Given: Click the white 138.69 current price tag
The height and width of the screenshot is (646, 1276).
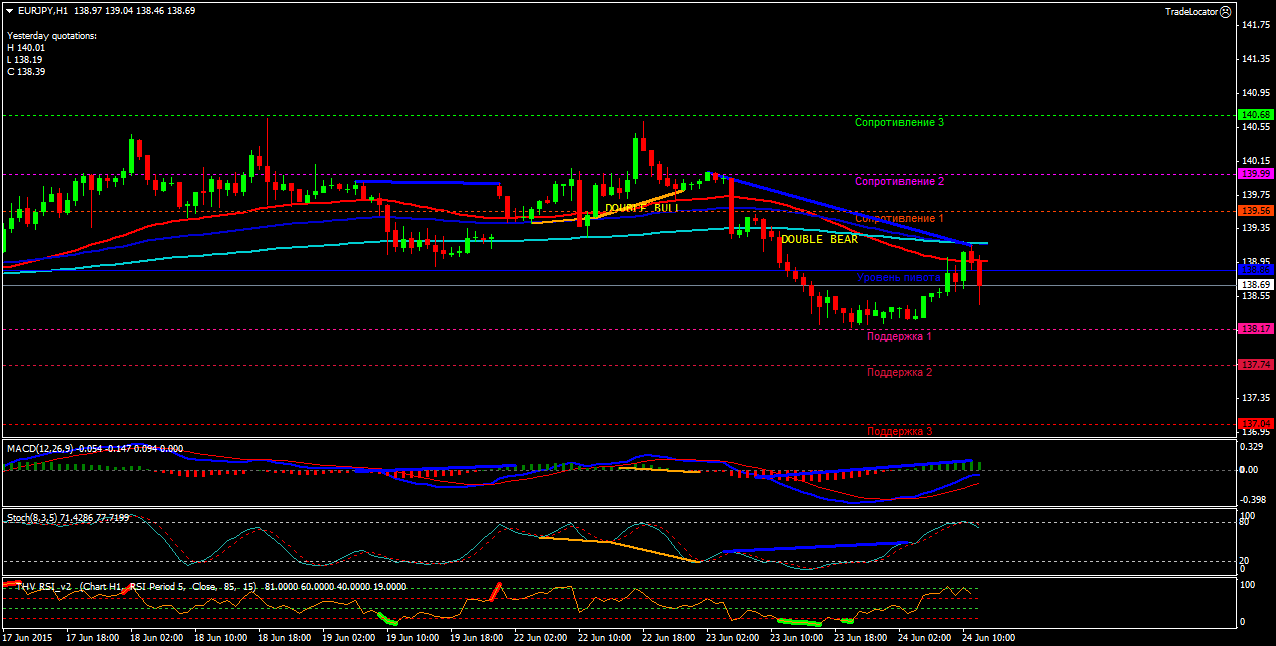Looking at the screenshot, I should [x=1254, y=285].
